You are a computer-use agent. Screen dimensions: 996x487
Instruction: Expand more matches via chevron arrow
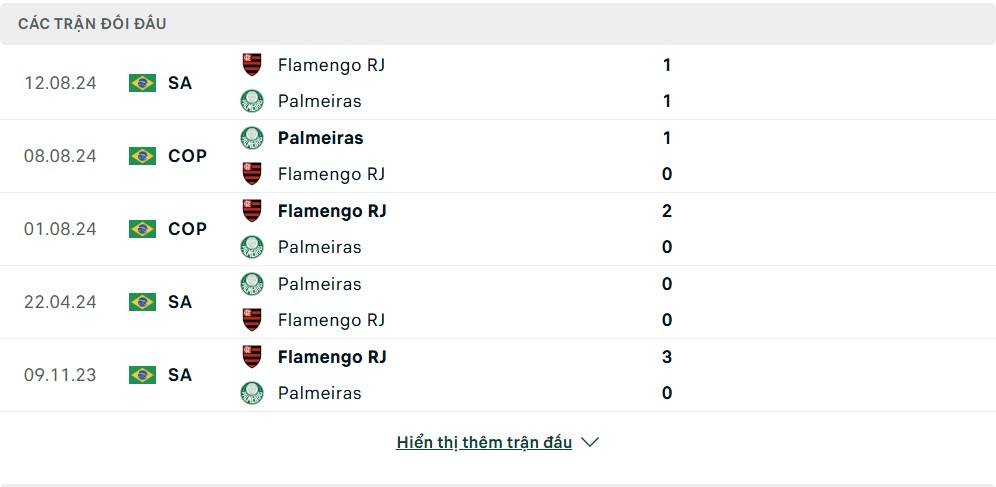point(590,442)
